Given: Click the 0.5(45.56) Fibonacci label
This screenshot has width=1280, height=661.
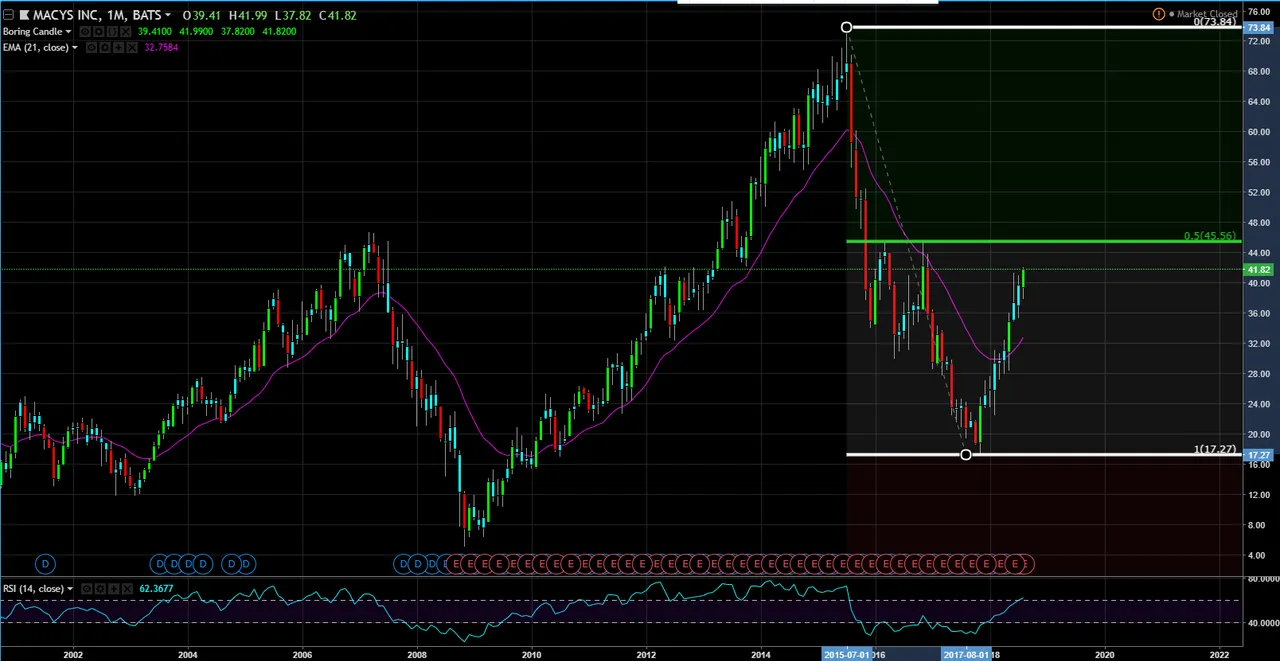Looking at the screenshot, I should [1210, 236].
